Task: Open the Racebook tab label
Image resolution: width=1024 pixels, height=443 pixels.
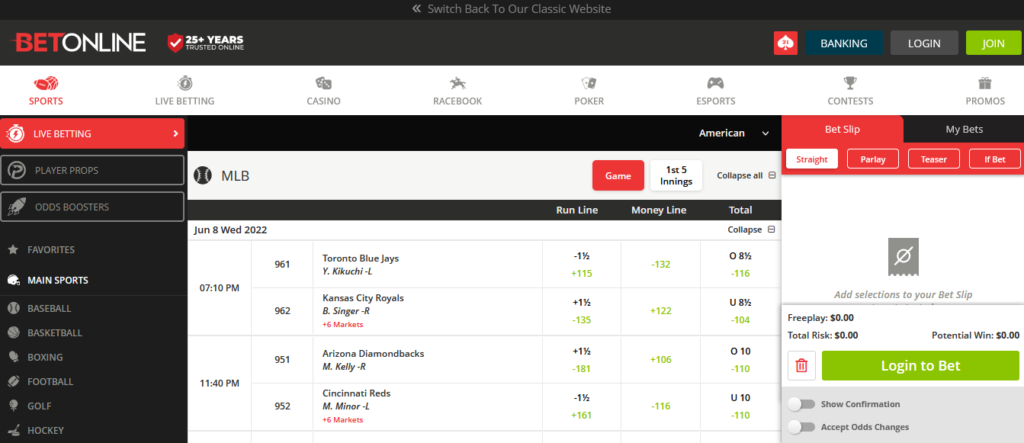Action: click(457, 101)
